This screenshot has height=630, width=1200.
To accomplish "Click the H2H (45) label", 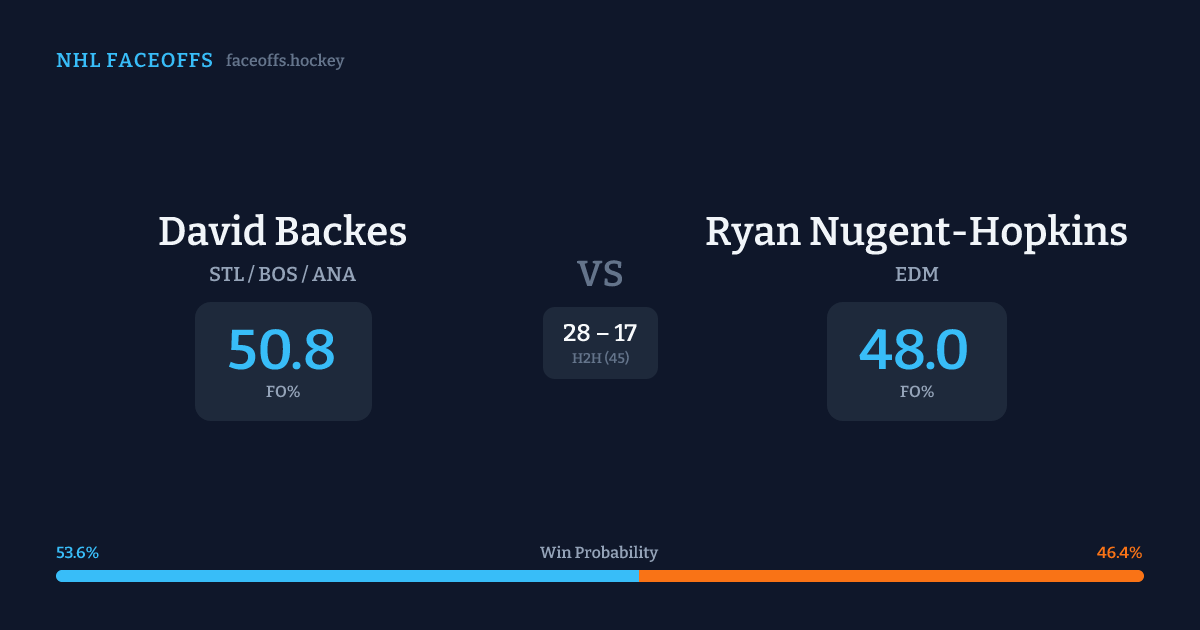I will [600, 358].
